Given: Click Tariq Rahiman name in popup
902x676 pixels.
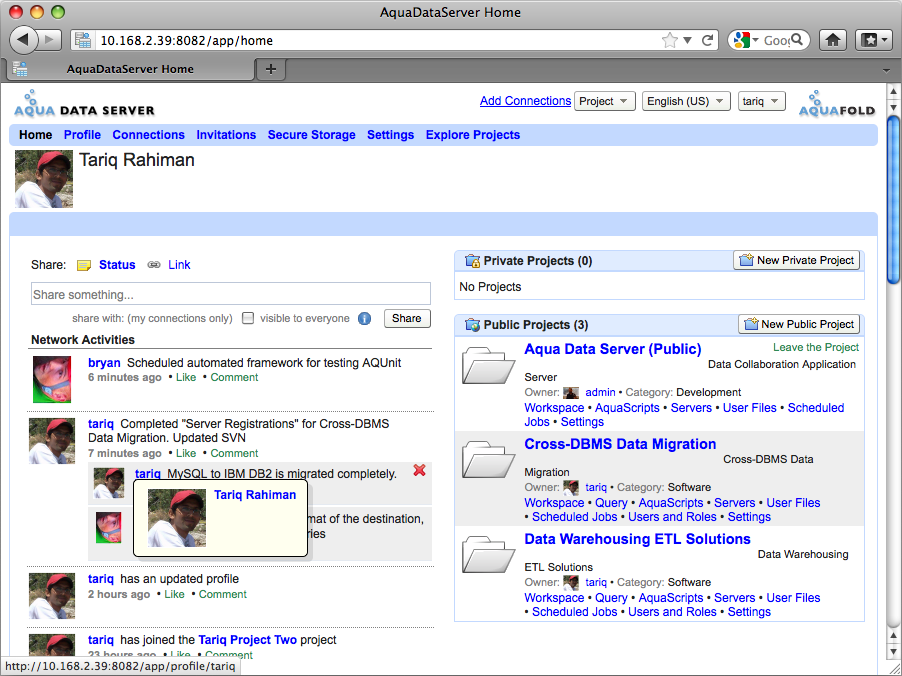Looking at the screenshot, I should 255,495.
